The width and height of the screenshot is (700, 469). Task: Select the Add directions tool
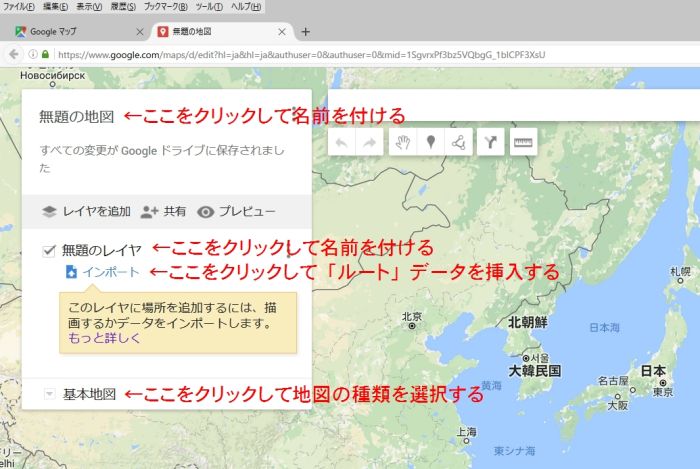(x=490, y=142)
